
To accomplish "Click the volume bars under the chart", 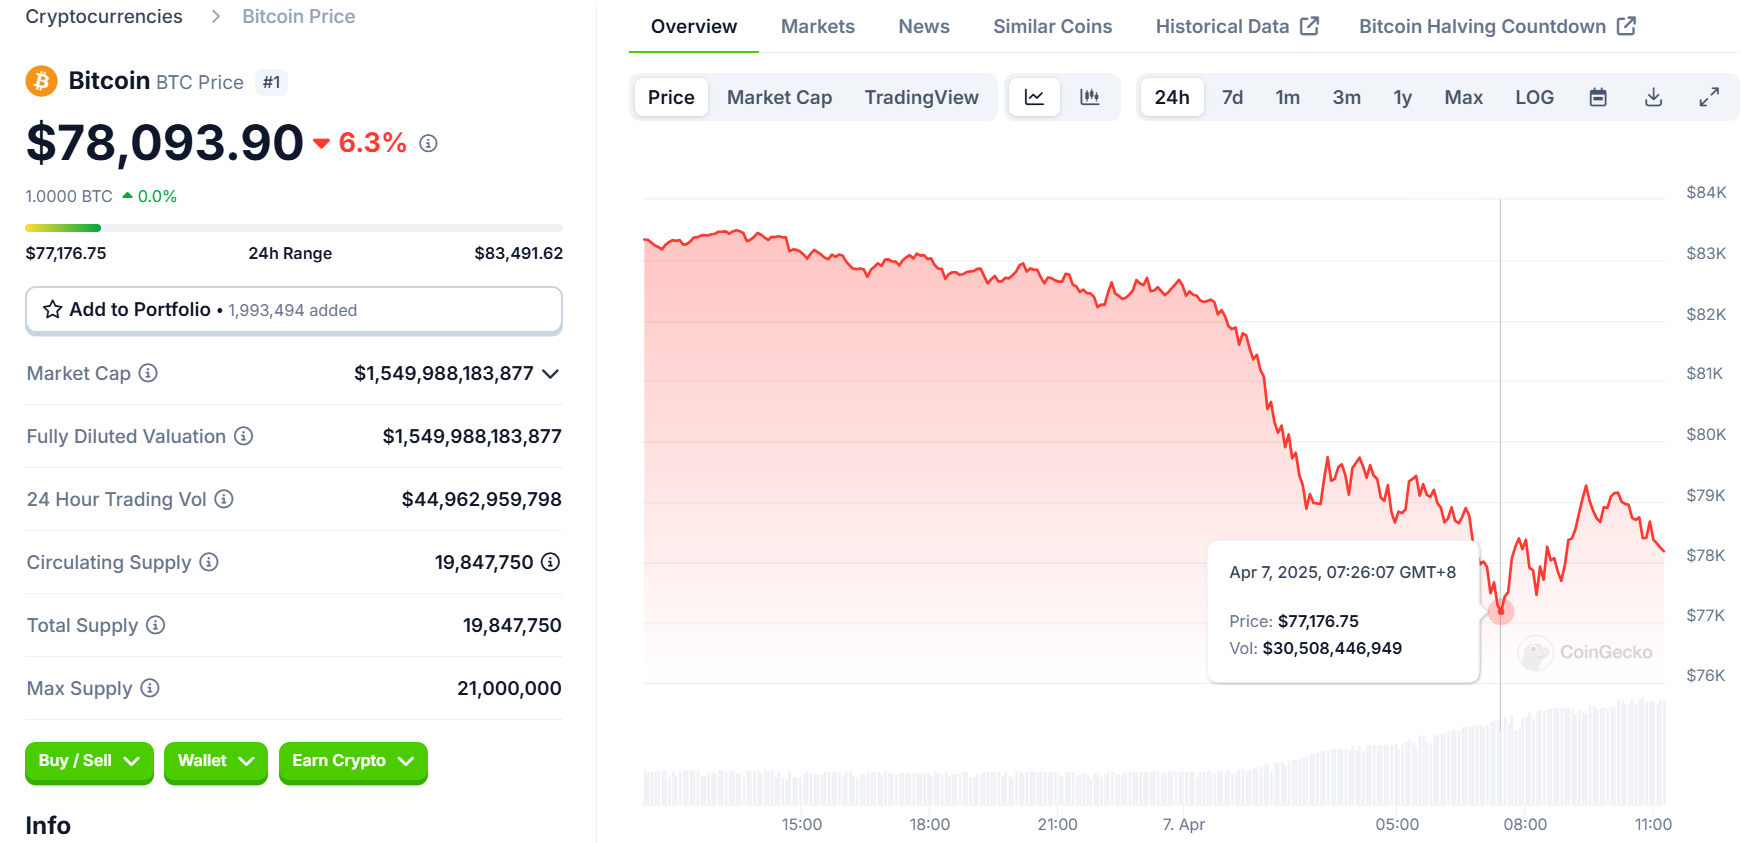I will [x=1155, y=752].
